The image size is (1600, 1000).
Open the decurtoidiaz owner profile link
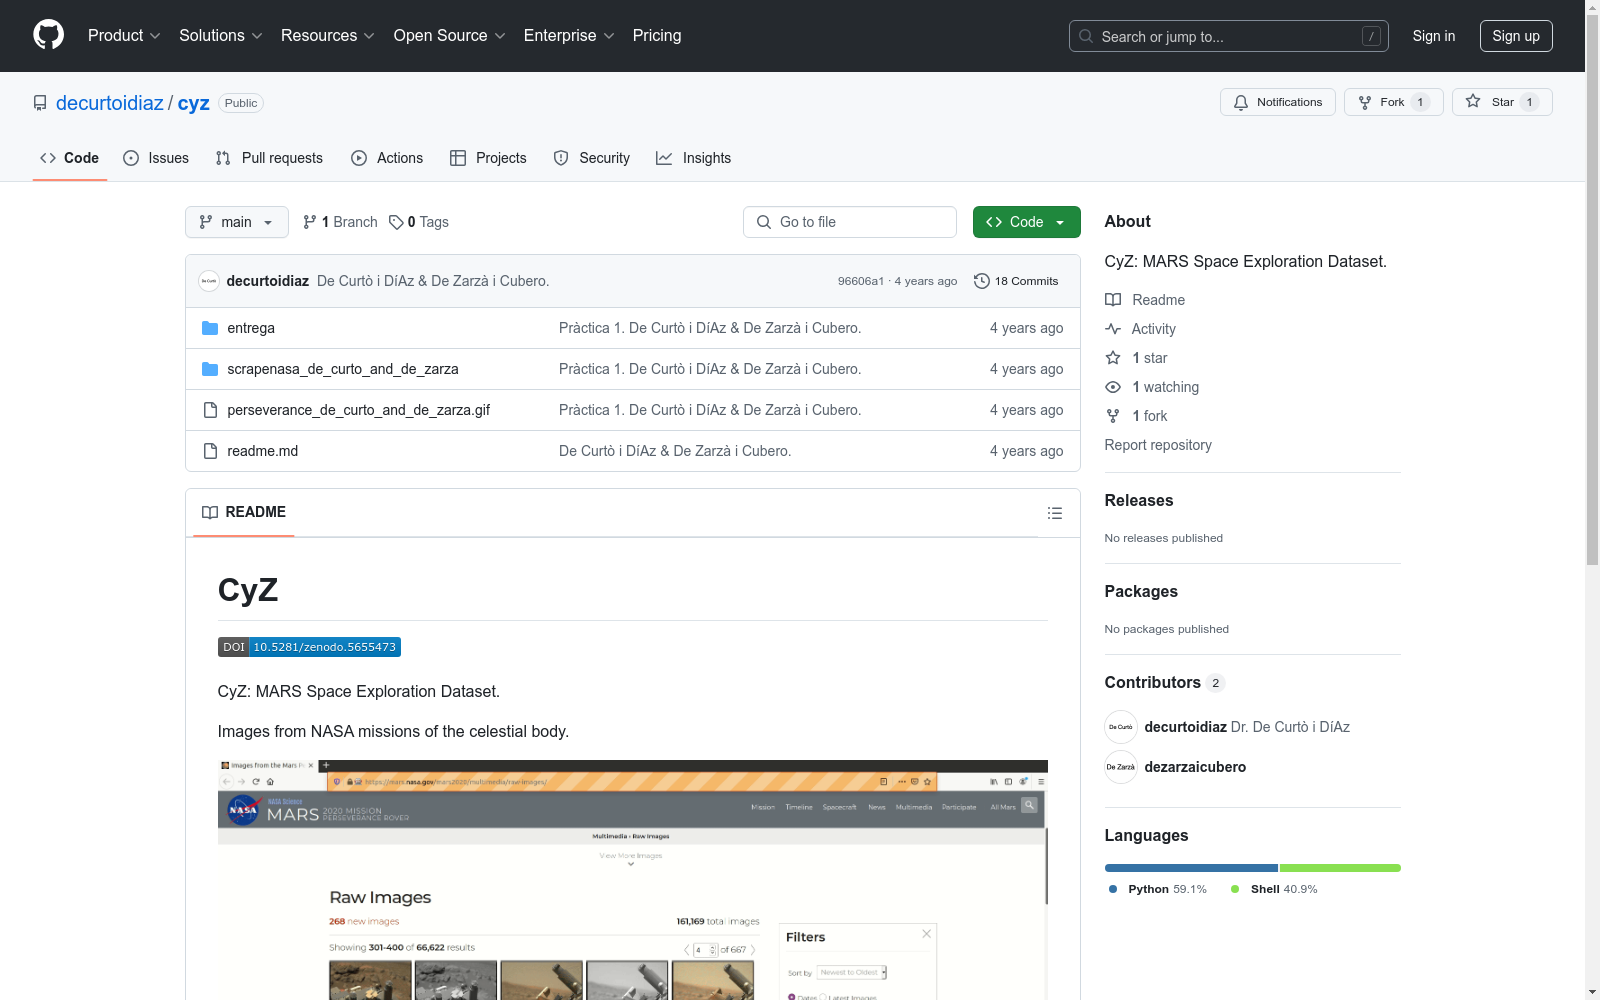pyautogui.click(x=110, y=103)
